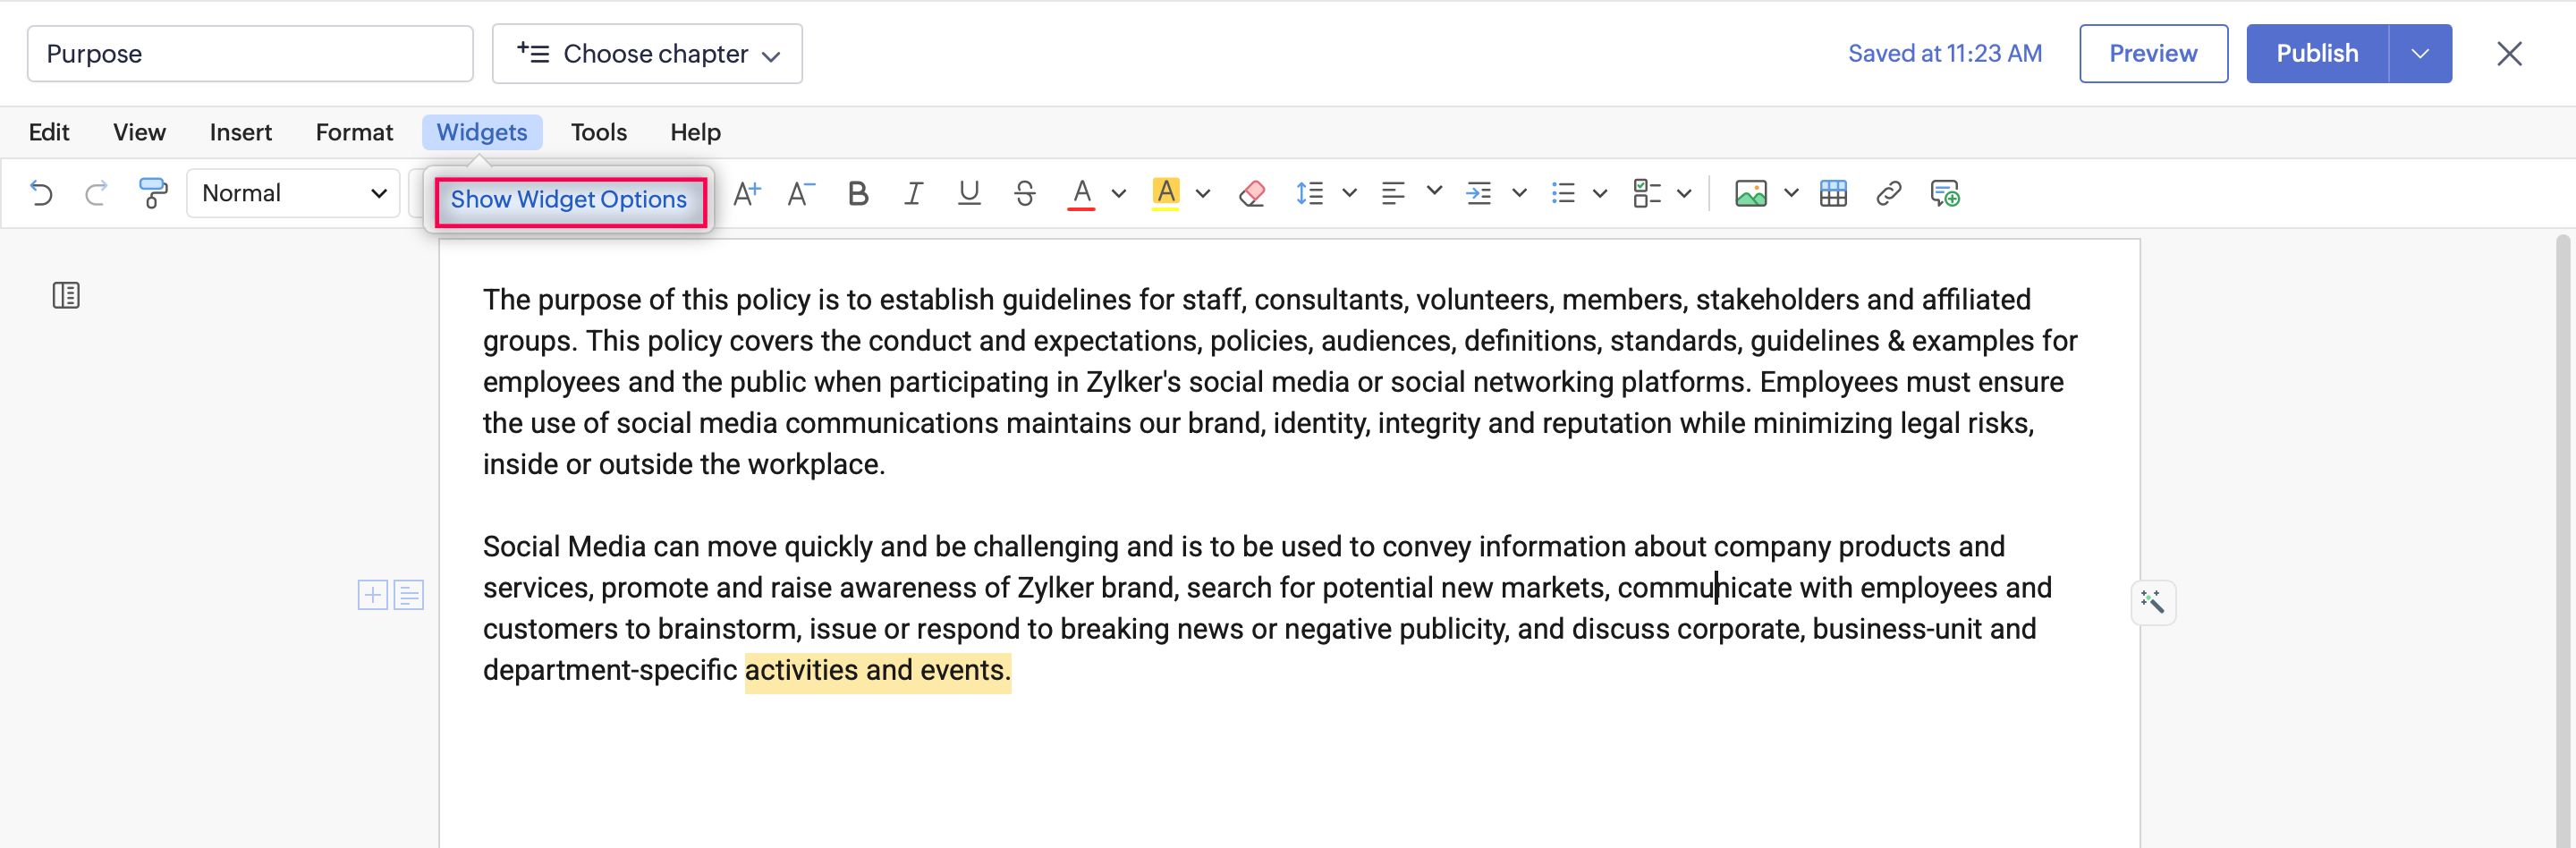Viewport: 2576px width, 848px height.
Task: Toggle strikethrough formatting
Action: pyautogui.click(x=1025, y=193)
